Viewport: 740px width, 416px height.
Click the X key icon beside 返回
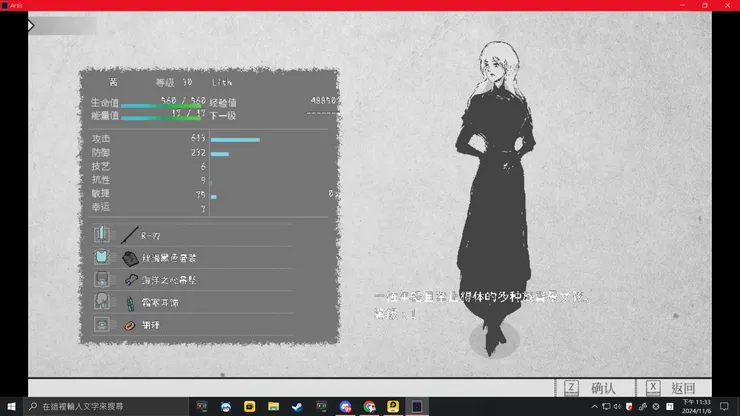point(653,388)
